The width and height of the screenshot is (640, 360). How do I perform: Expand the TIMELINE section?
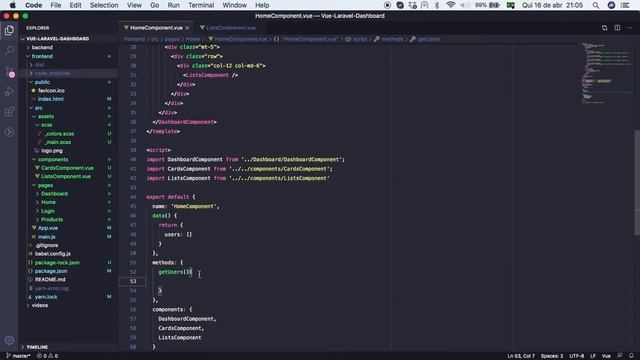click(x=37, y=347)
